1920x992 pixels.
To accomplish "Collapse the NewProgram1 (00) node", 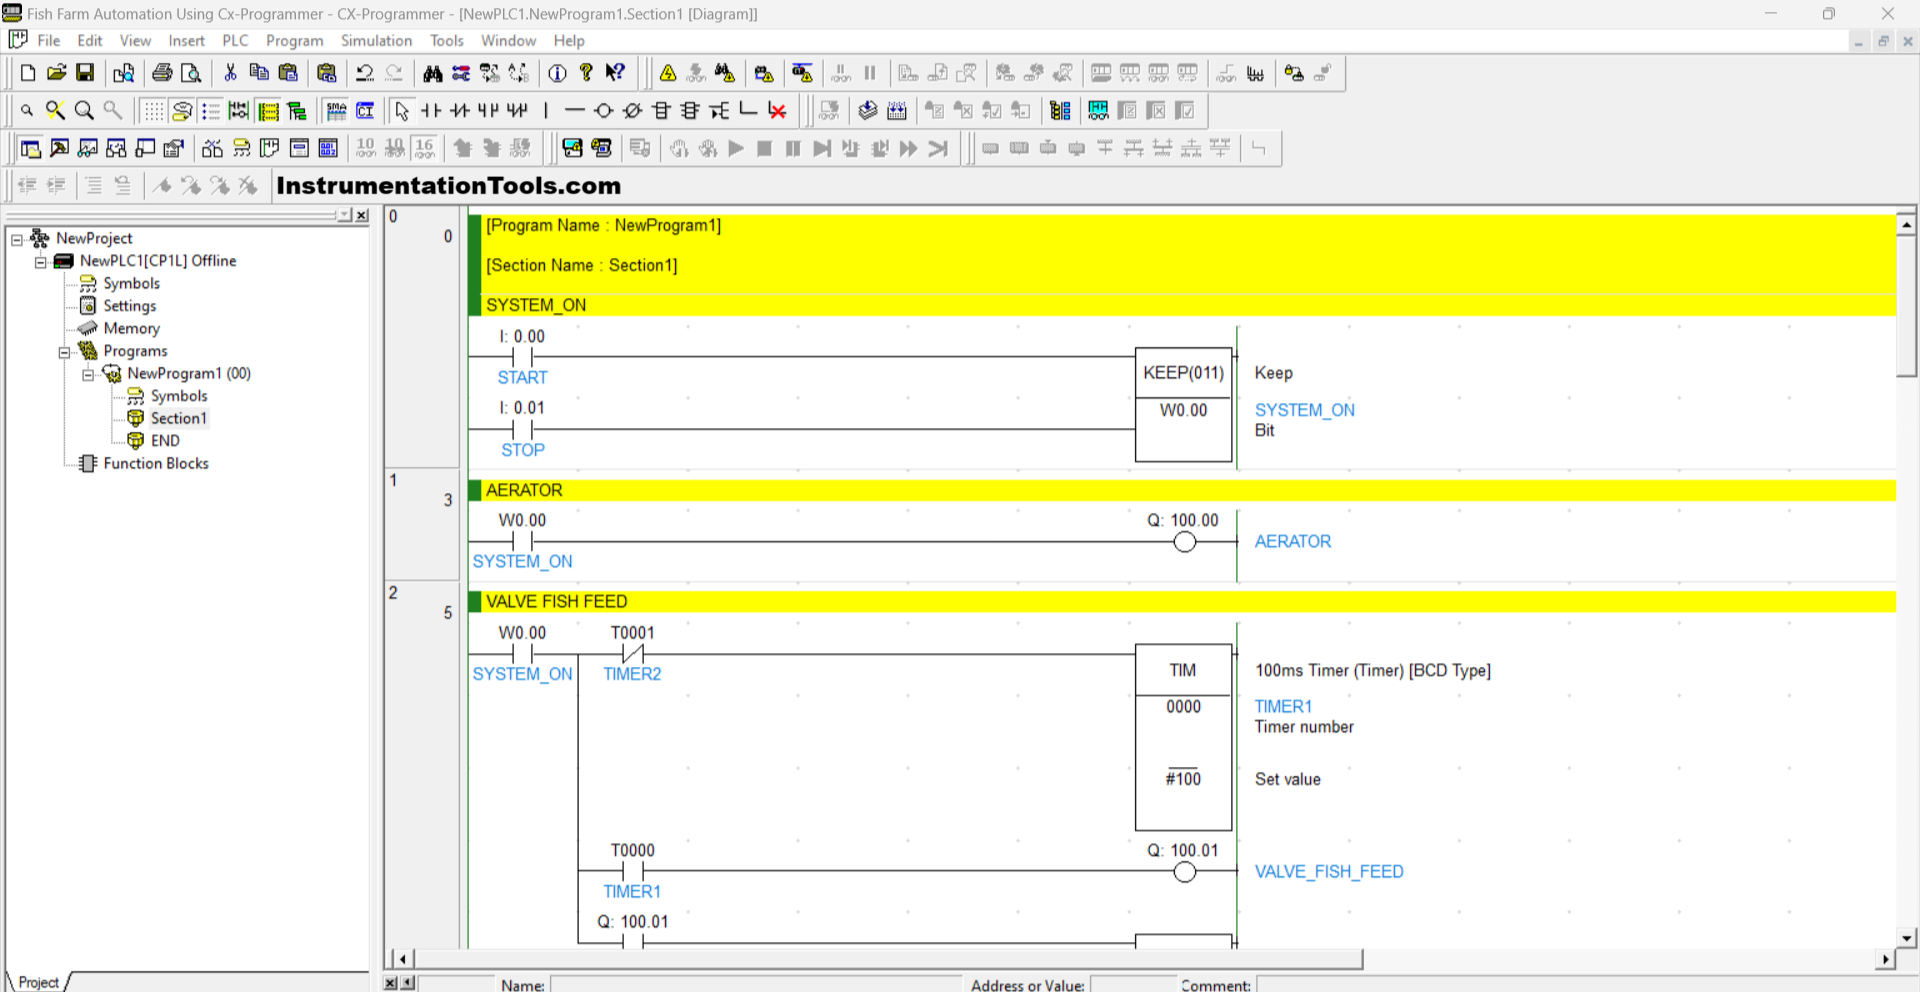I will [x=89, y=375].
